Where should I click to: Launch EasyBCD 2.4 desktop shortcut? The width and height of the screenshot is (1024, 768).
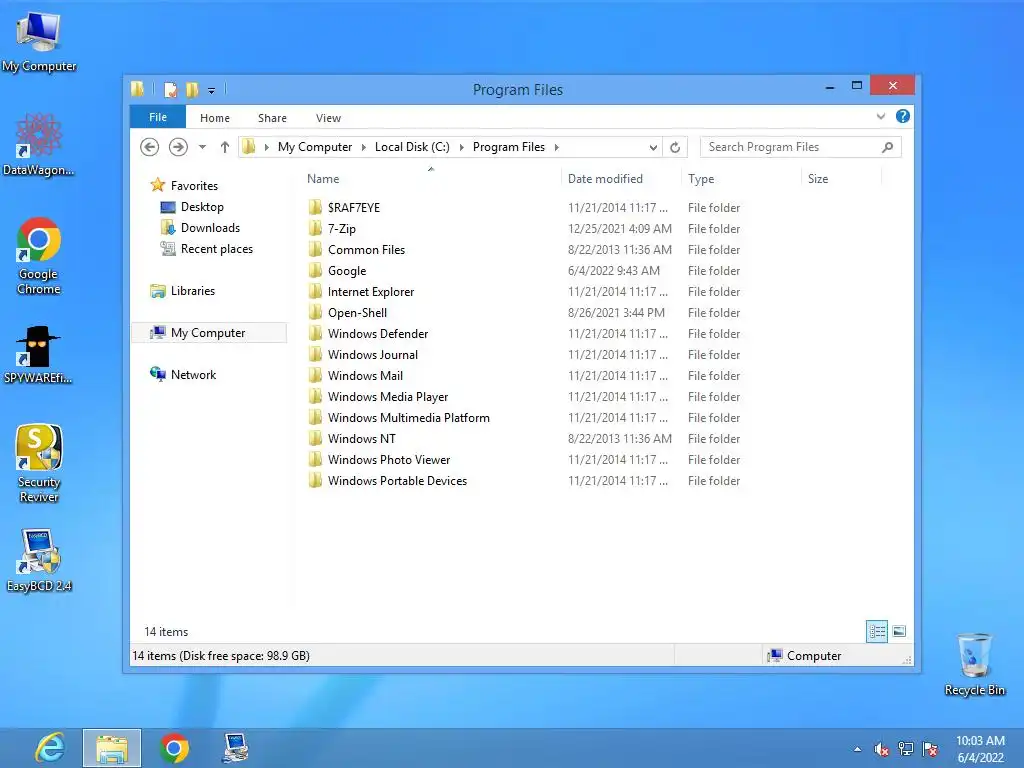click(39, 560)
